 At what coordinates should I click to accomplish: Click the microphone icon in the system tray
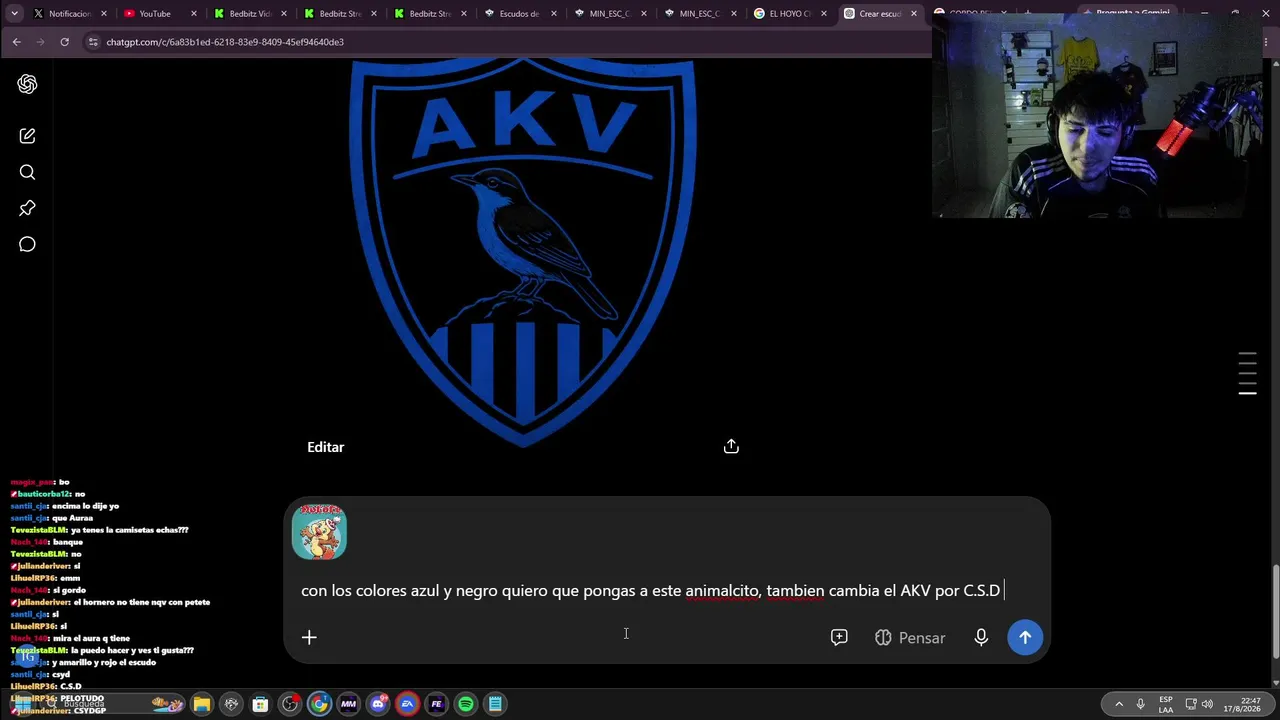[1140, 704]
